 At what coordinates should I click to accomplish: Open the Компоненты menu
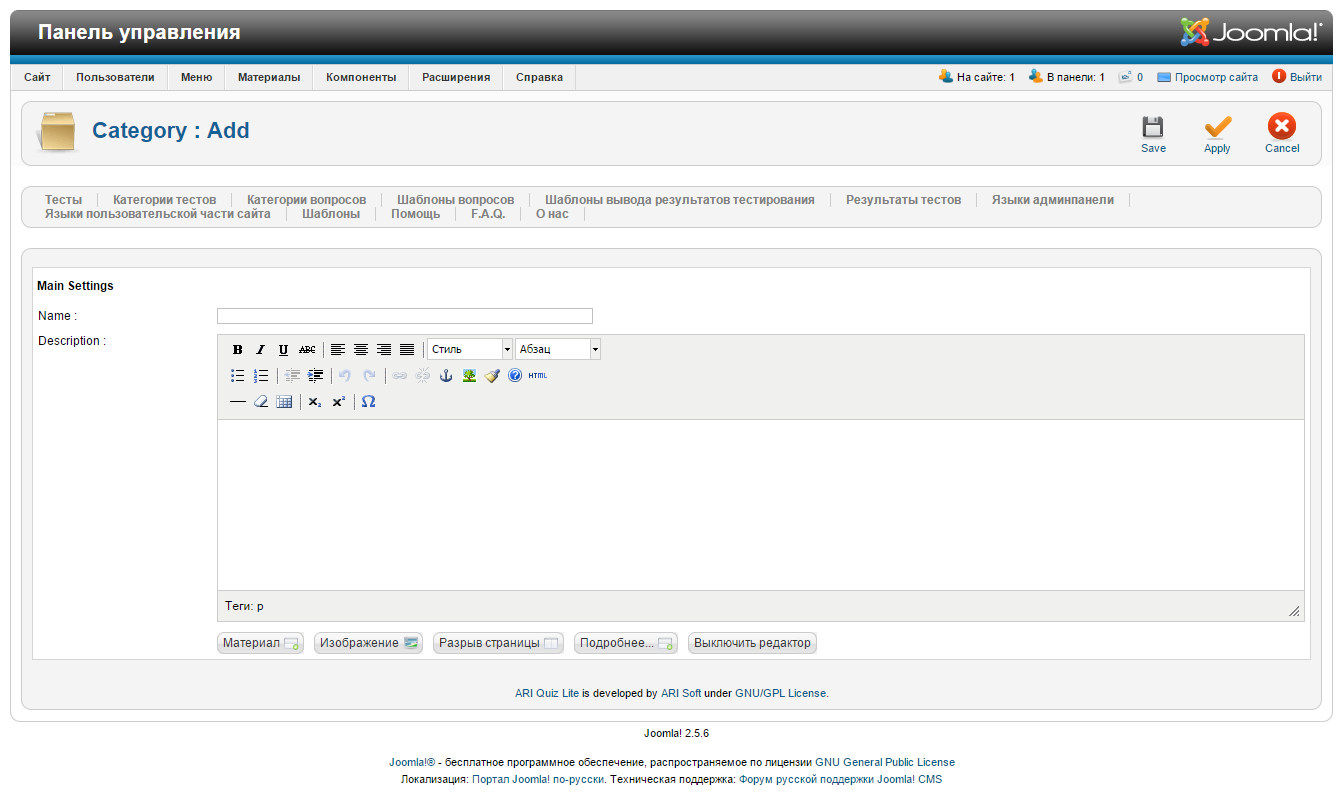[361, 77]
